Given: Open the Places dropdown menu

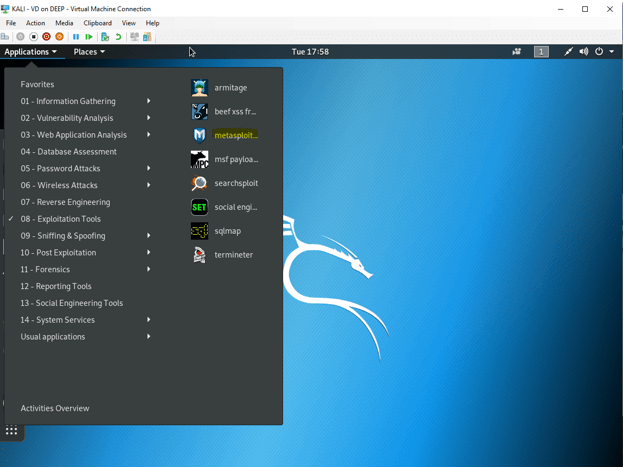Looking at the screenshot, I should point(89,51).
